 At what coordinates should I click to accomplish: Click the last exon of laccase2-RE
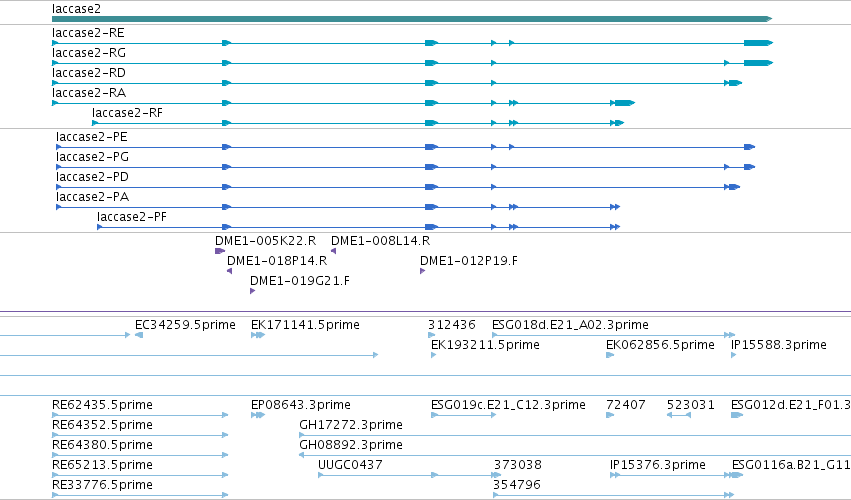click(x=758, y=43)
